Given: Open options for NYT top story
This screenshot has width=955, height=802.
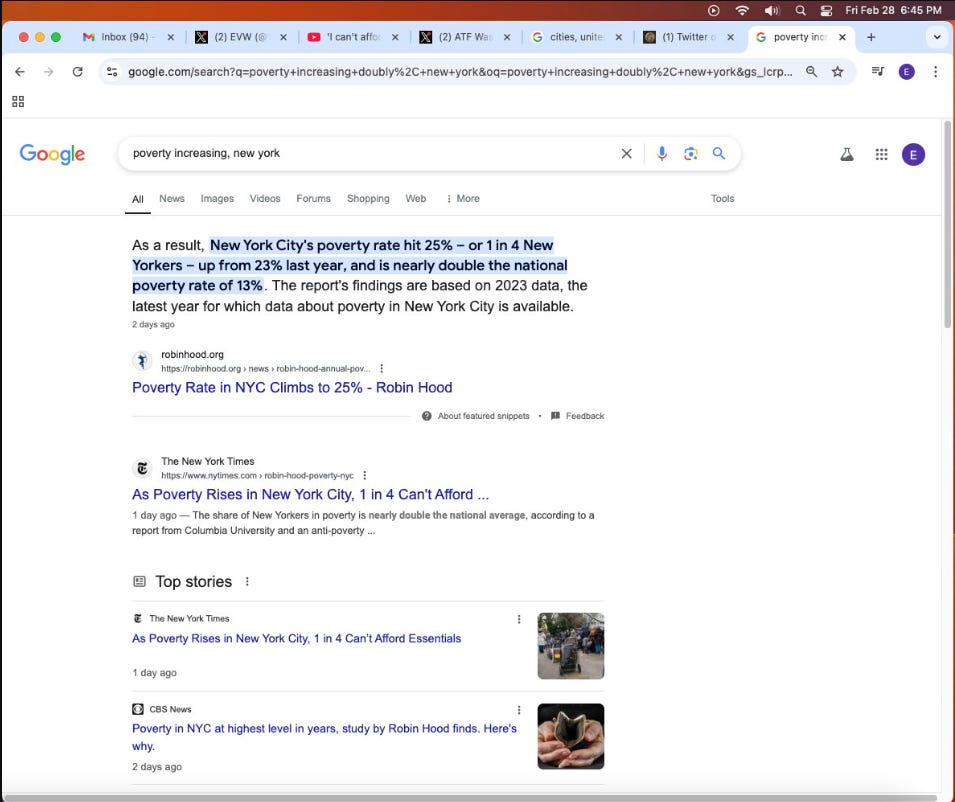Looking at the screenshot, I should click(519, 619).
